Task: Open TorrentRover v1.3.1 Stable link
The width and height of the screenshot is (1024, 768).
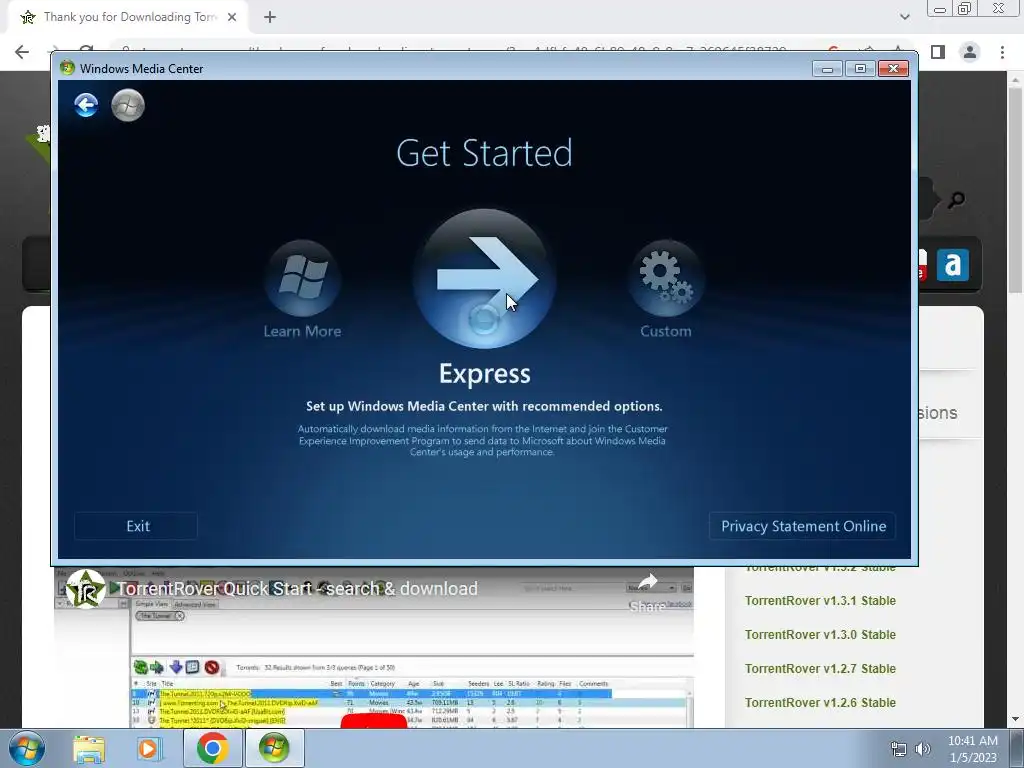Action: 820,601
